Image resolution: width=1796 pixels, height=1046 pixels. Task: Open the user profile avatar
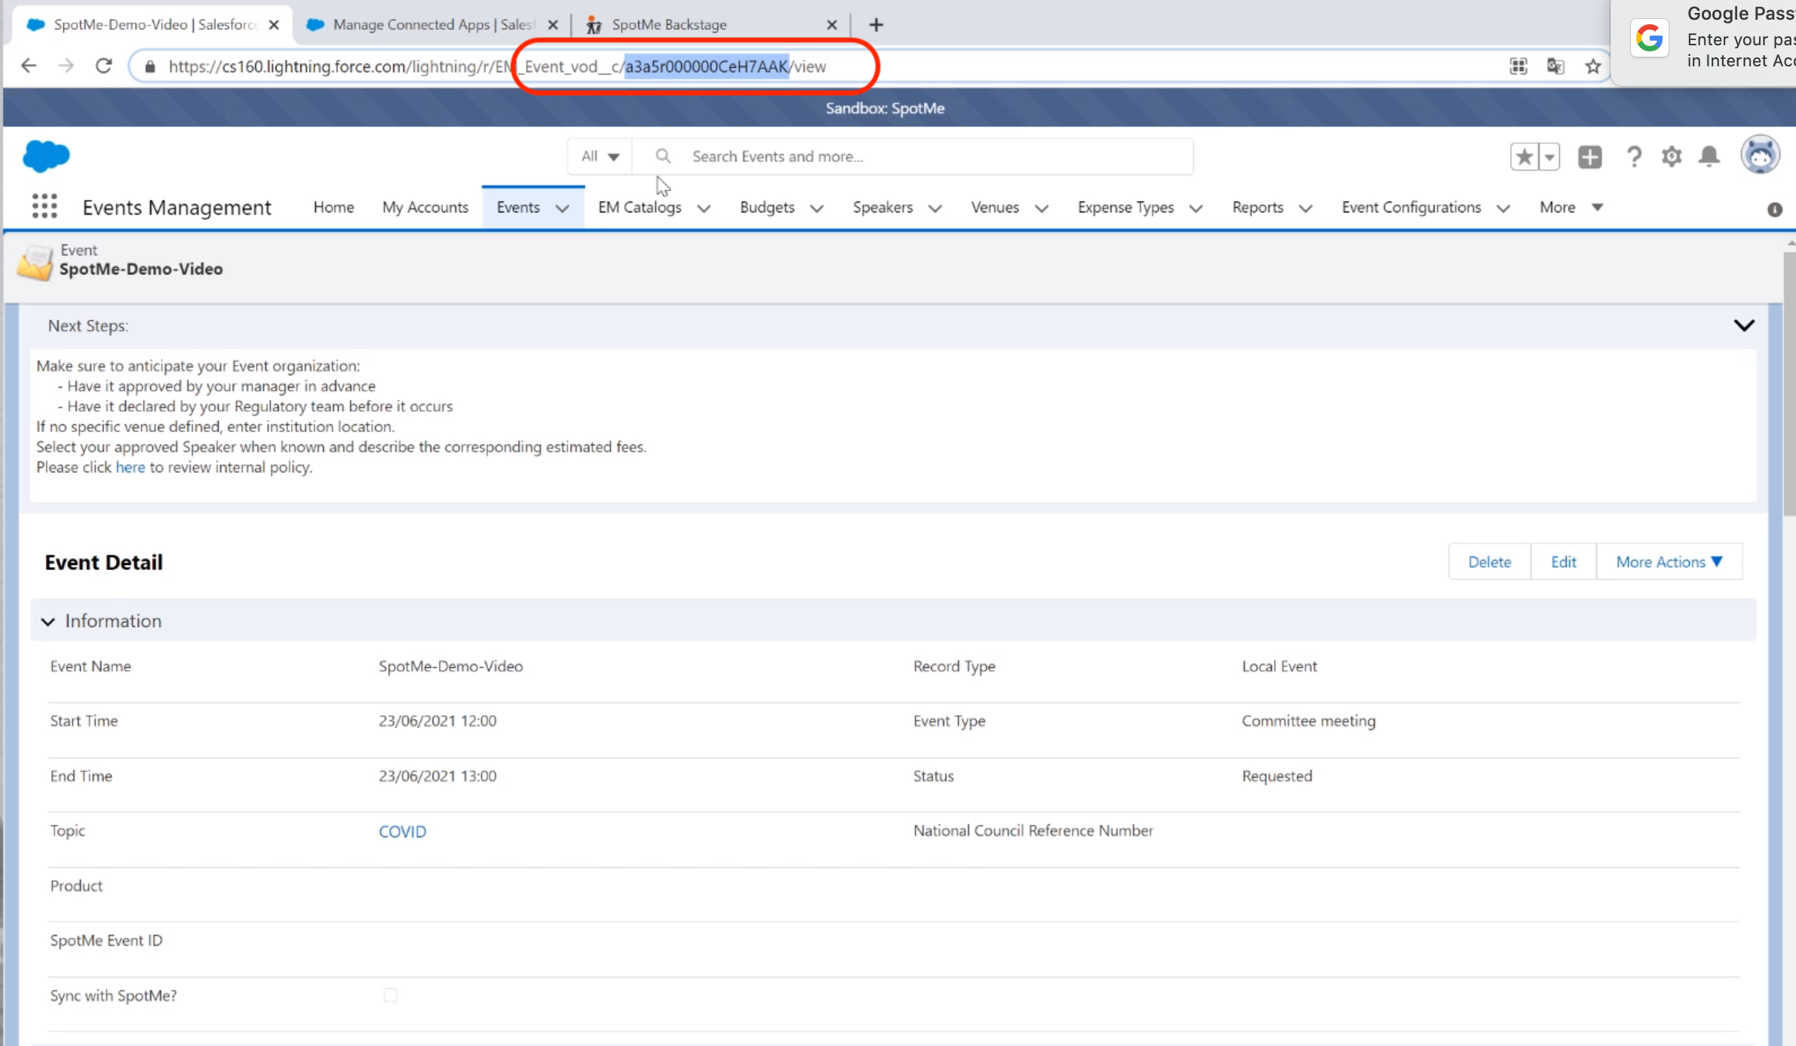(1760, 155)
